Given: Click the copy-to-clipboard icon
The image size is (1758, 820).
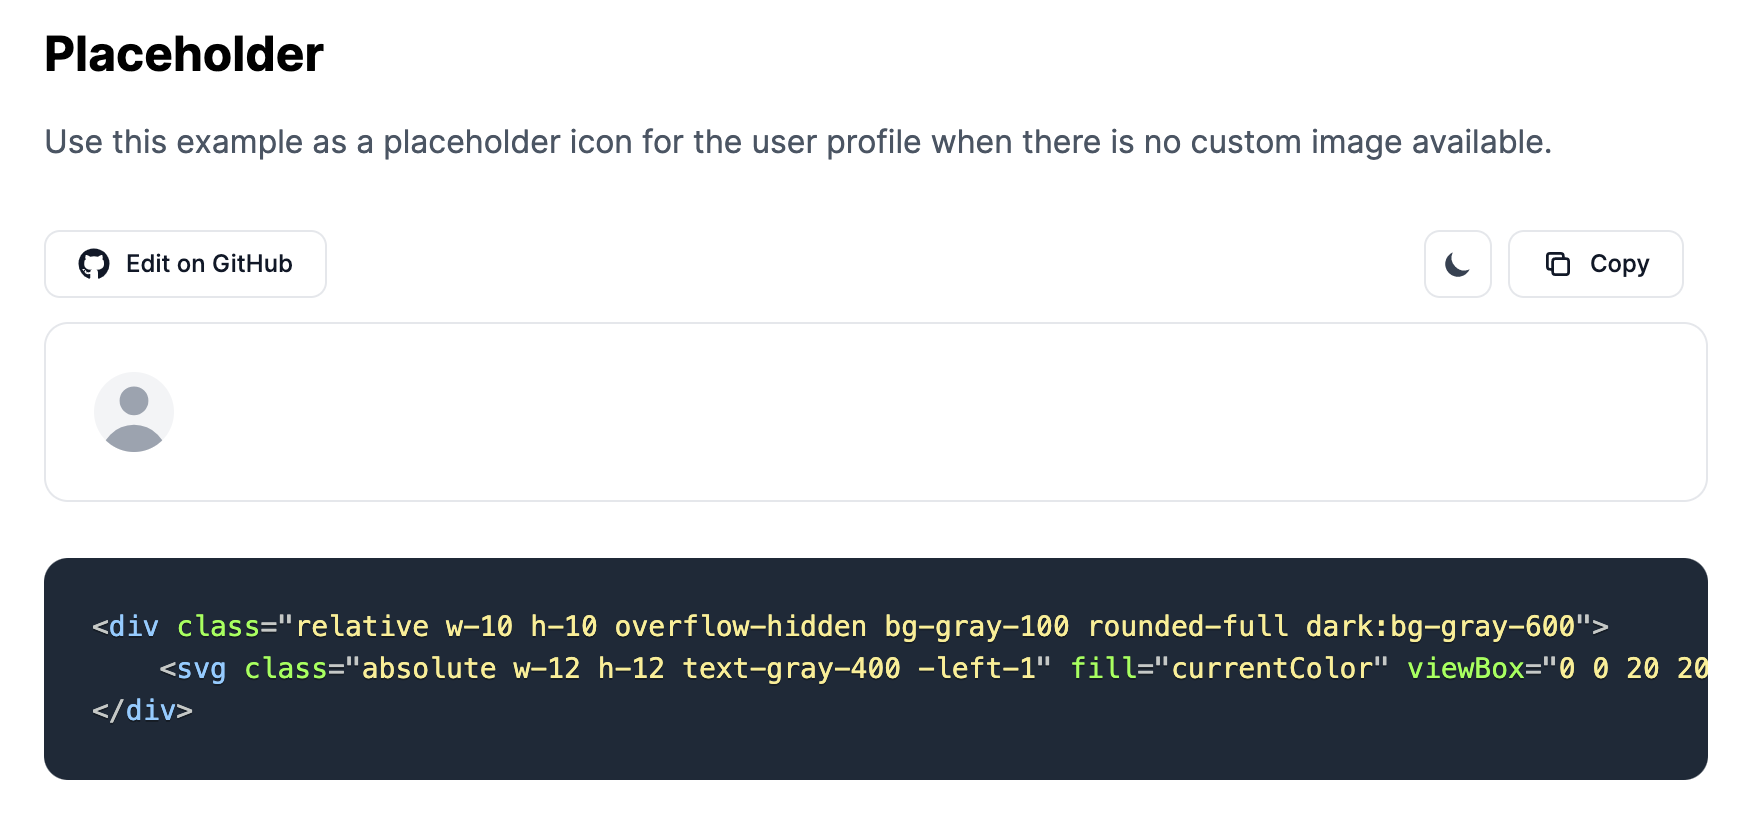Looking at the screenshot, I should 1557,264.
